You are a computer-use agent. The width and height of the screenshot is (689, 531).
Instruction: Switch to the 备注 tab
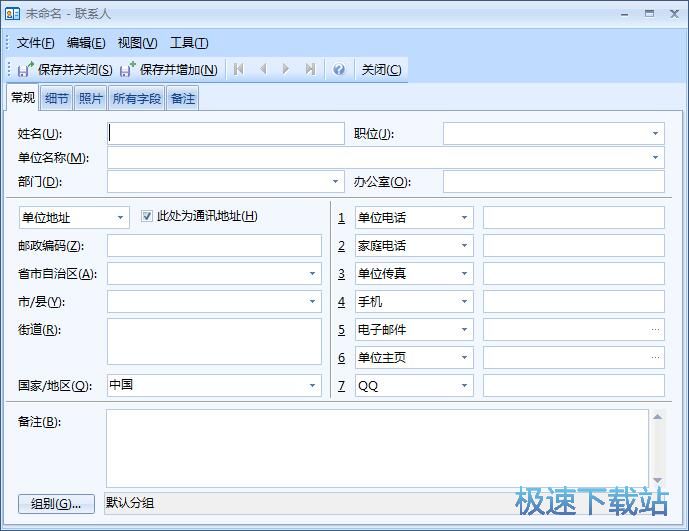click(x=183, y=98)
